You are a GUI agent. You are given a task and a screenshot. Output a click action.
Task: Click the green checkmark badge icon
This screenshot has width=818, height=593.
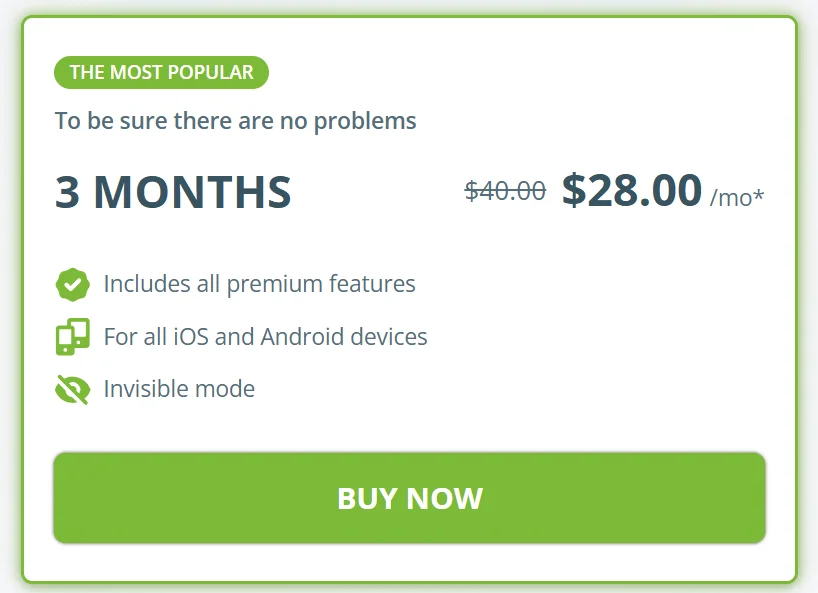[72, 284]
